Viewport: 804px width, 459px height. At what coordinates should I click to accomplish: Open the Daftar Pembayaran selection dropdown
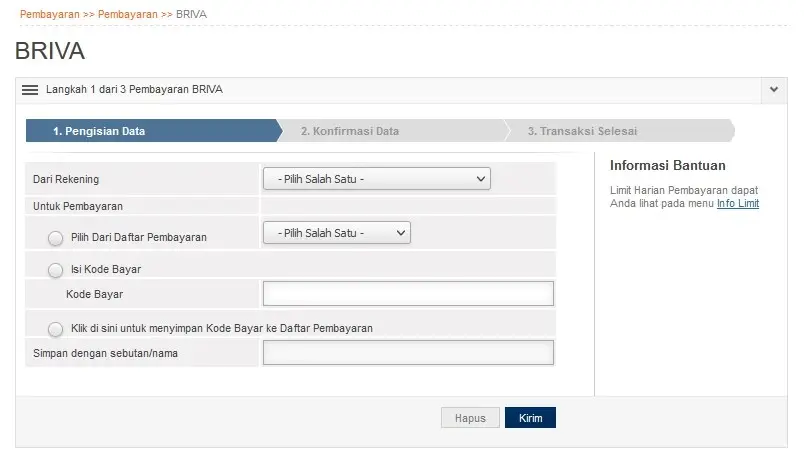point(336,232)
